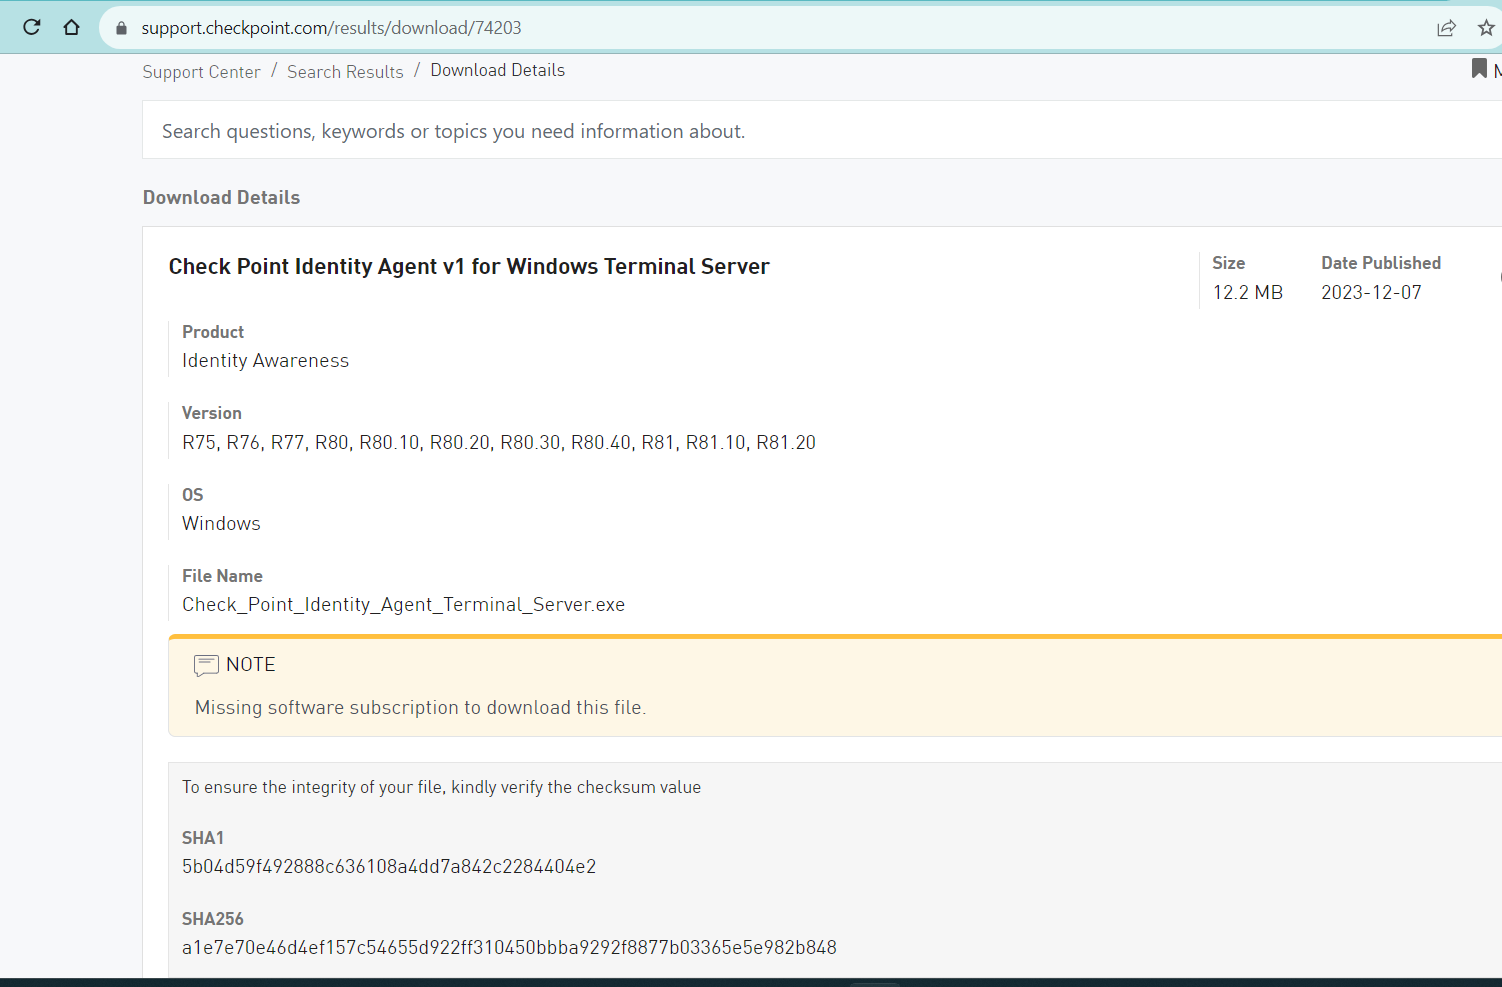The width and height of the screenshot is (1502, 987).
Task: Click the Download Details breadcrumb label
Action: (x=497, y=69)
